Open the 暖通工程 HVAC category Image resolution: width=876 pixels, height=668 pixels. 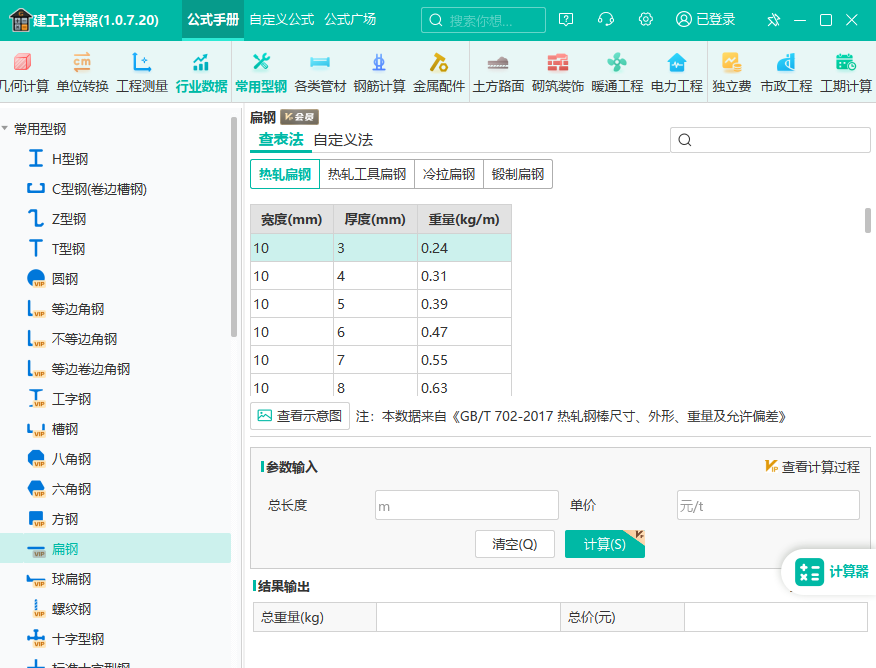(617, 73)
